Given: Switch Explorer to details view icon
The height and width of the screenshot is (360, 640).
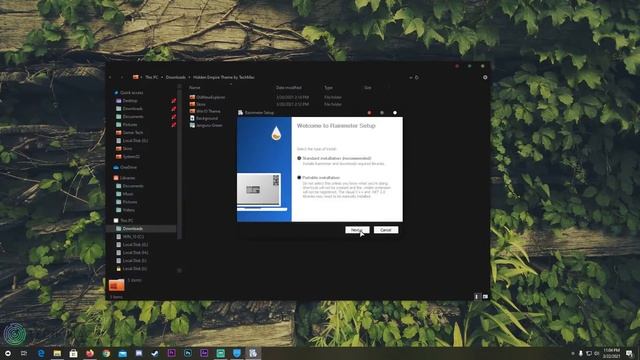Looking at the screenshot, I should coord(477,297).
